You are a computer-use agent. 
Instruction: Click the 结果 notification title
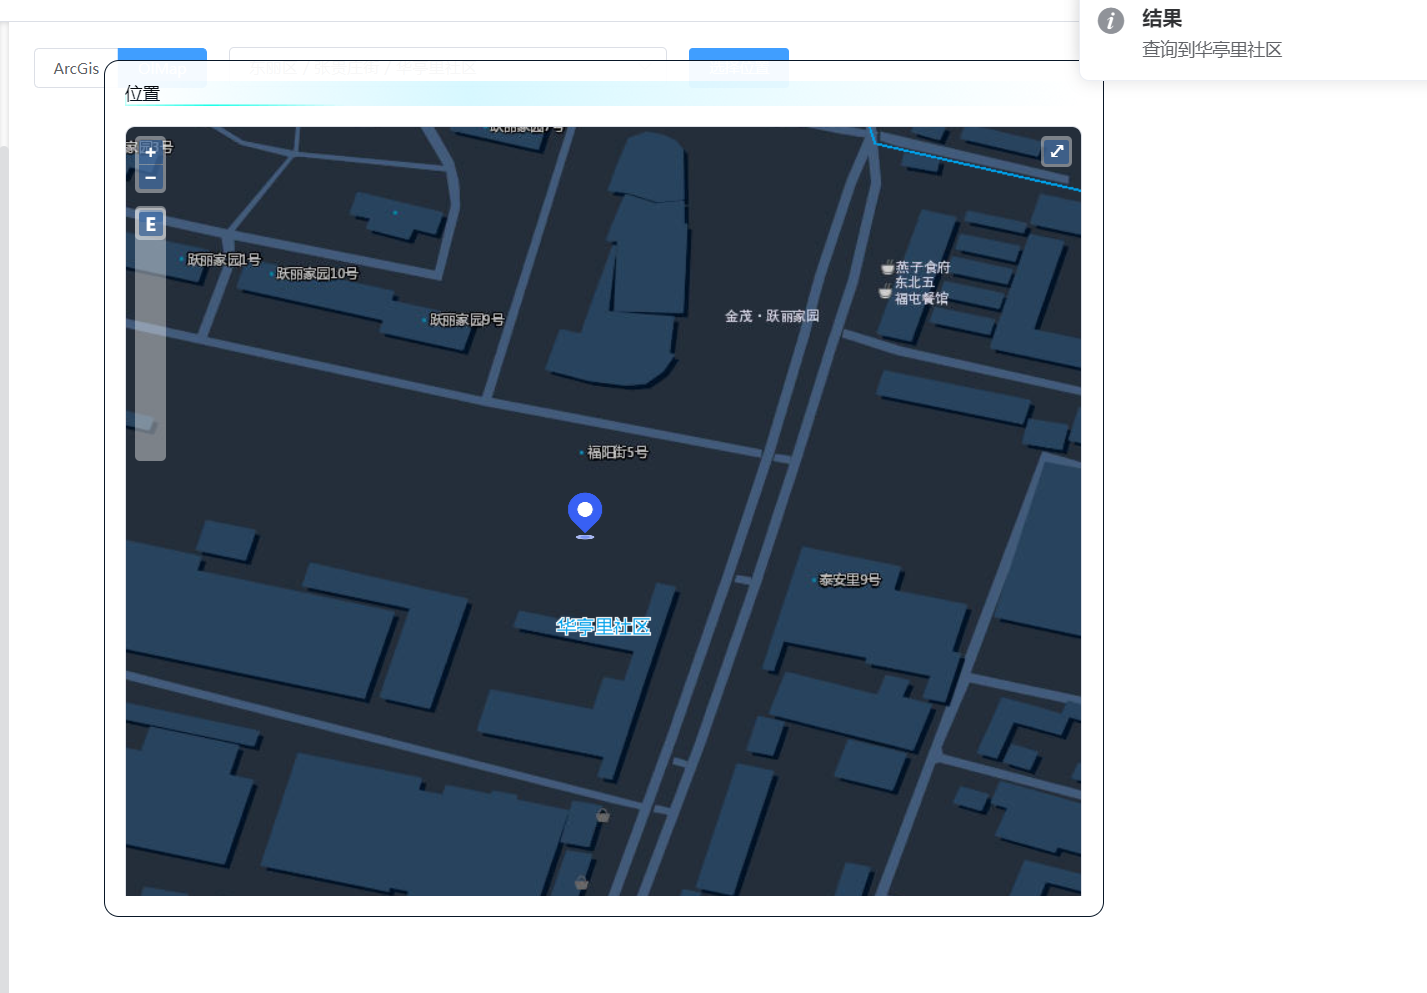click(1162, 18)
